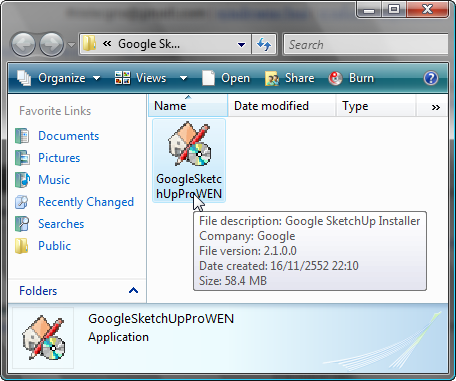Sort by the Name column header
The image size is (456, 381).
[x=188, y=106]
